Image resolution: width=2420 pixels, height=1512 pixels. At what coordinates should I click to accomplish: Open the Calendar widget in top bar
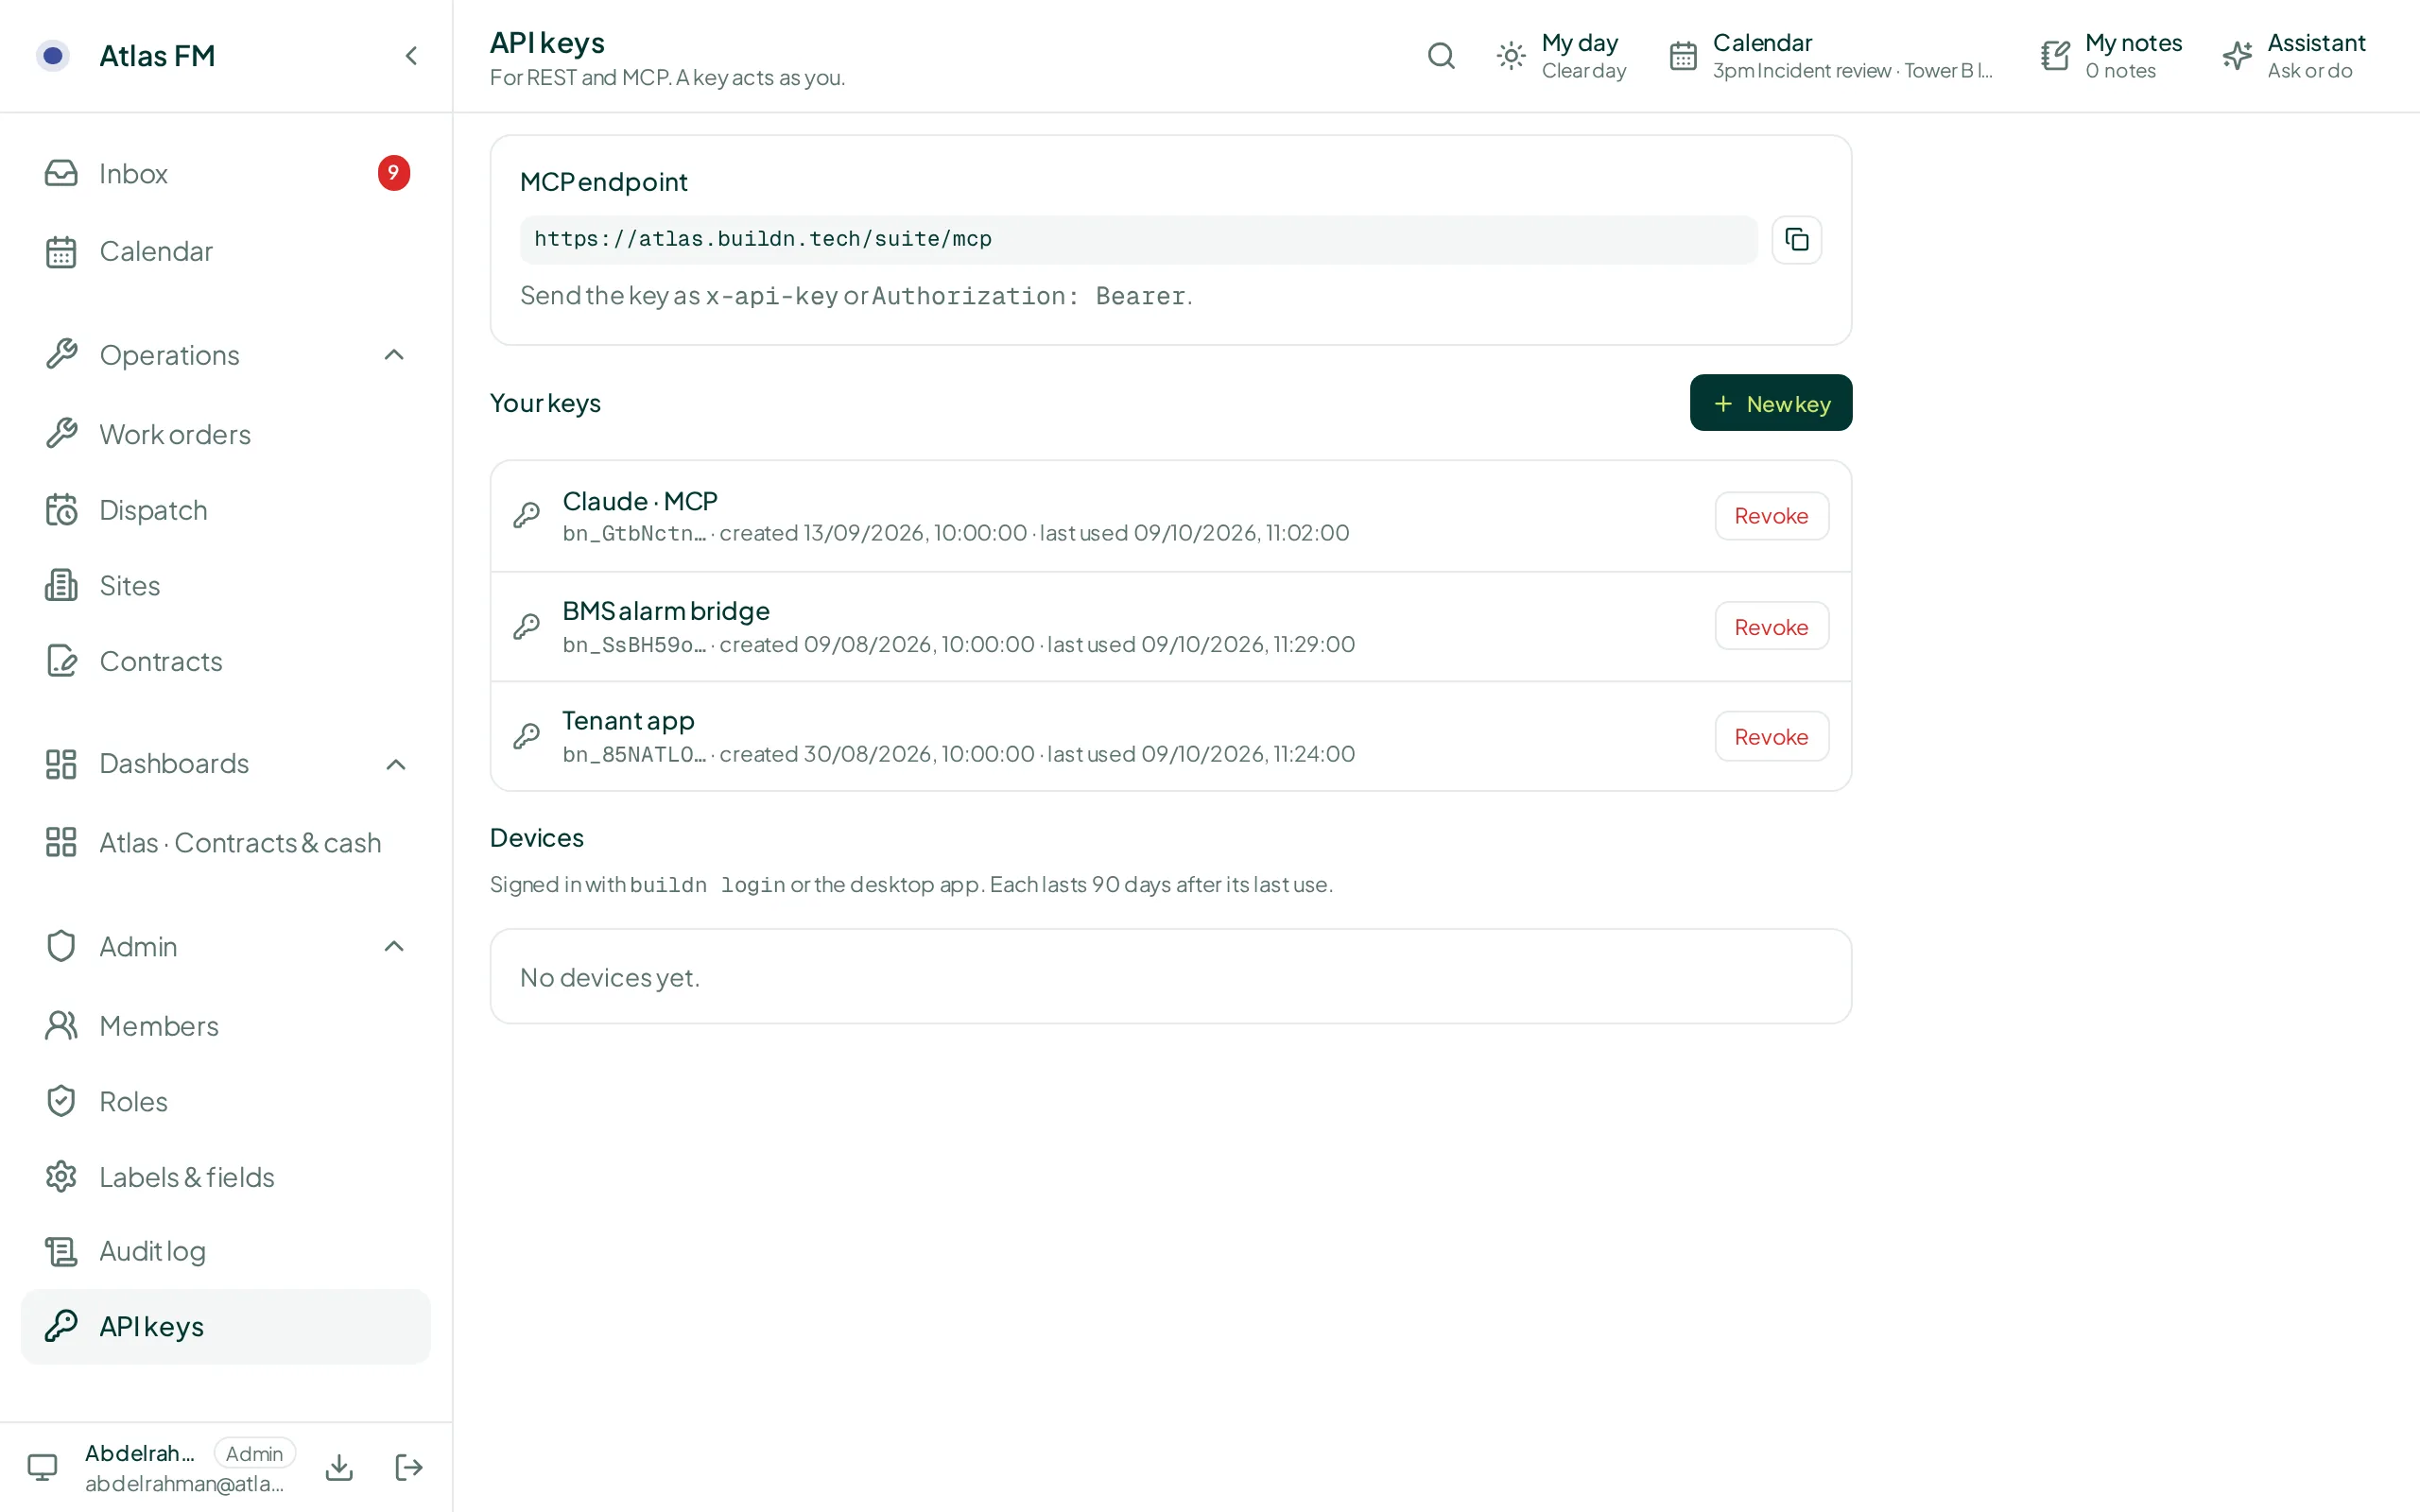[x=1831, y=56]
